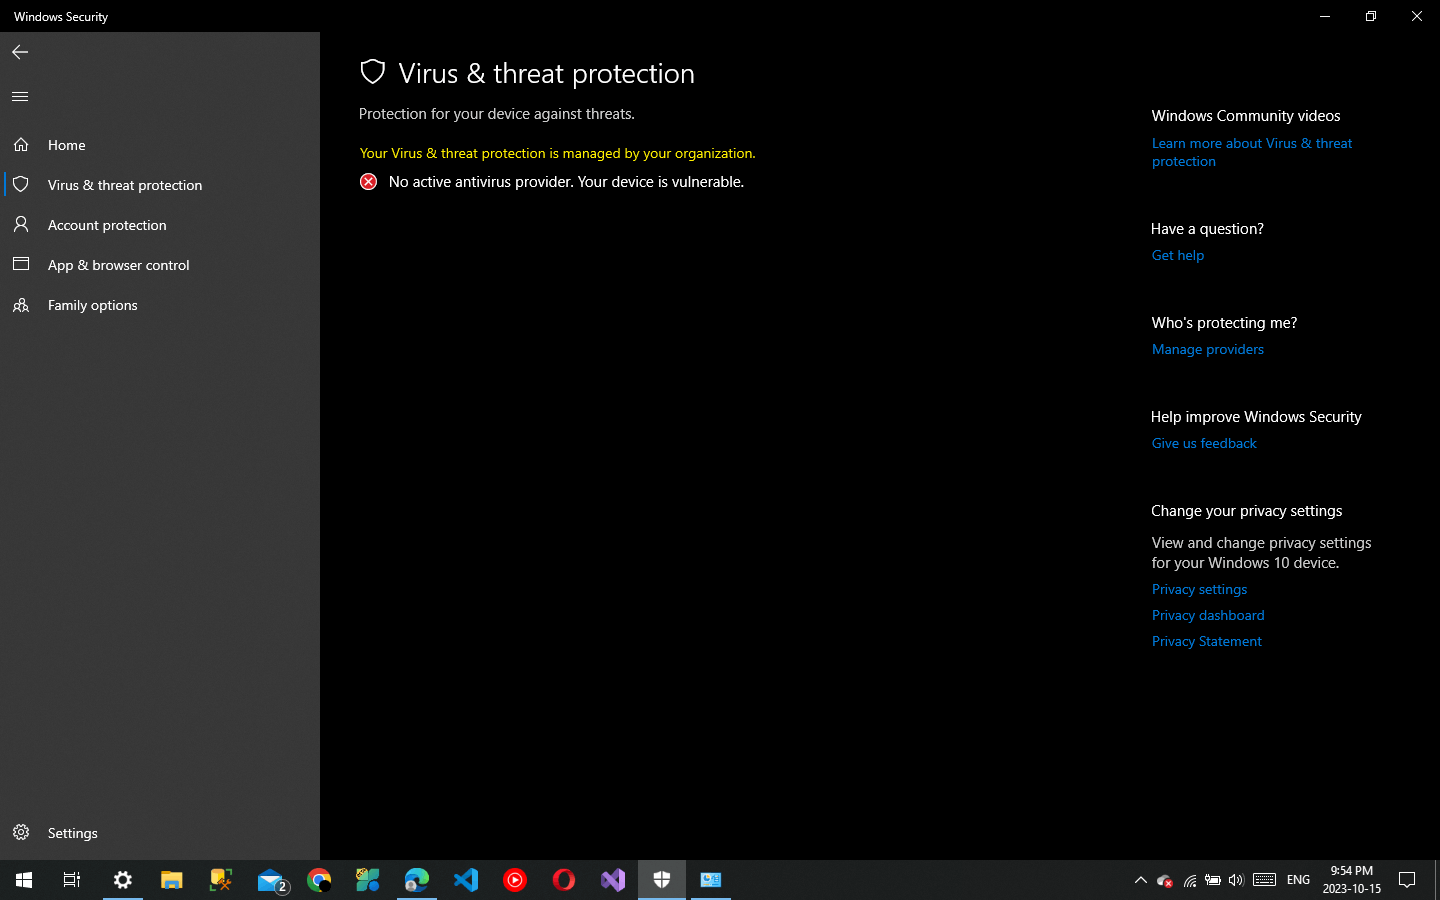Viewport: 1440px width, 900px height.
Task: Show hidden system tray icons
Action: point(1141,880)
